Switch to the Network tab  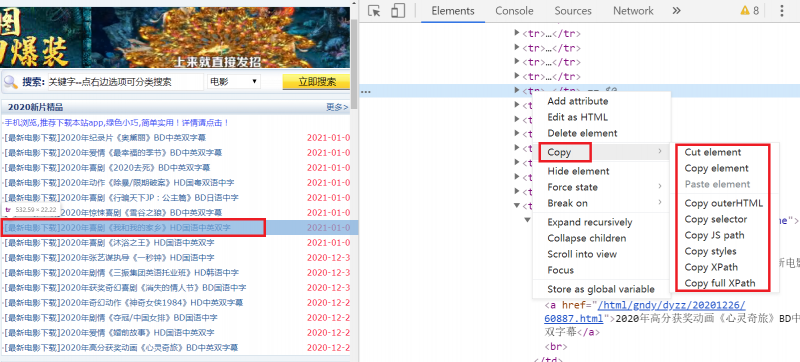pos(633,11)
